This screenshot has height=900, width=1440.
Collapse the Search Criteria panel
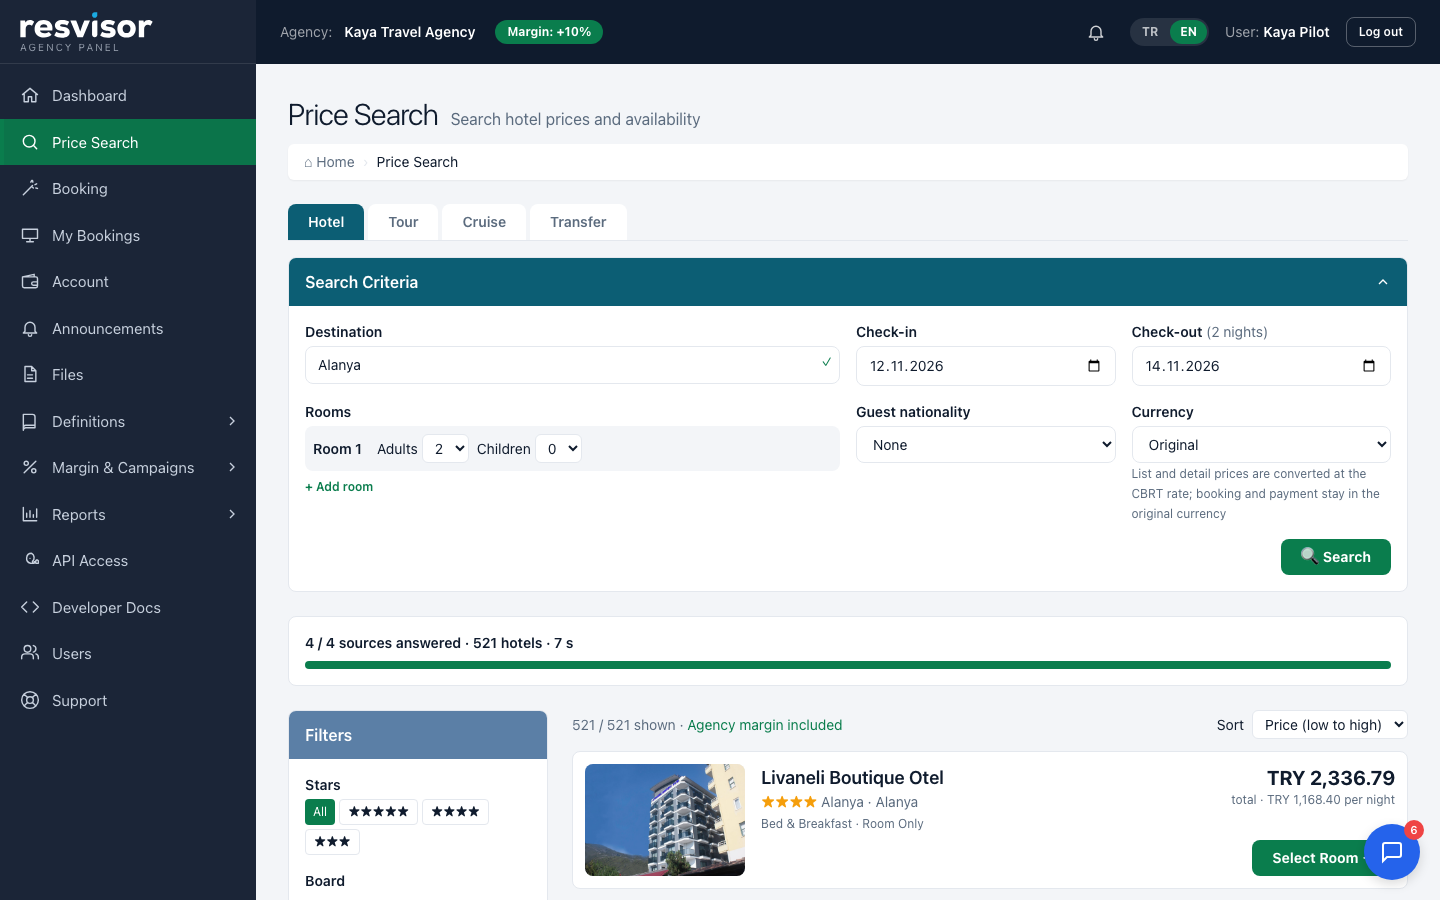1383,282
